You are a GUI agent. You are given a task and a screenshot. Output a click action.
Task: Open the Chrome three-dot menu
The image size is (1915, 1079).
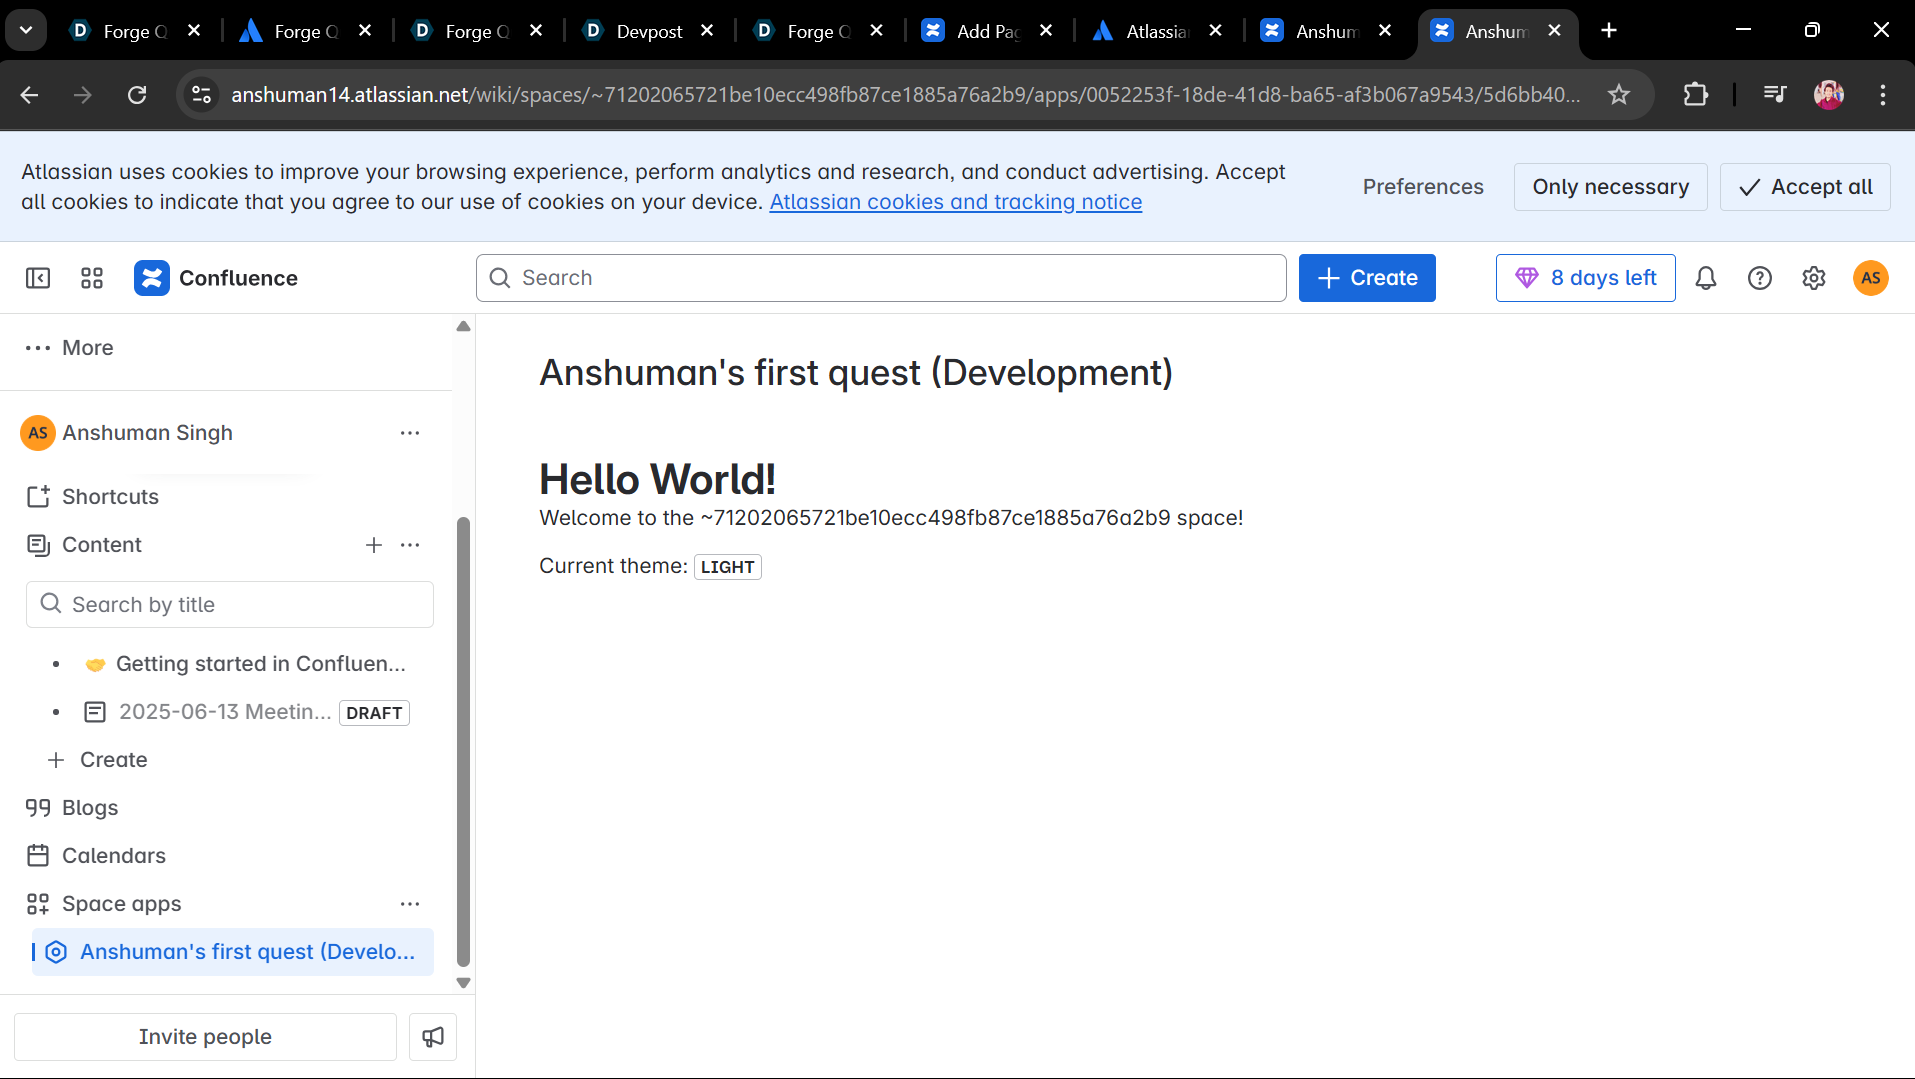[x=1883, y=95]
